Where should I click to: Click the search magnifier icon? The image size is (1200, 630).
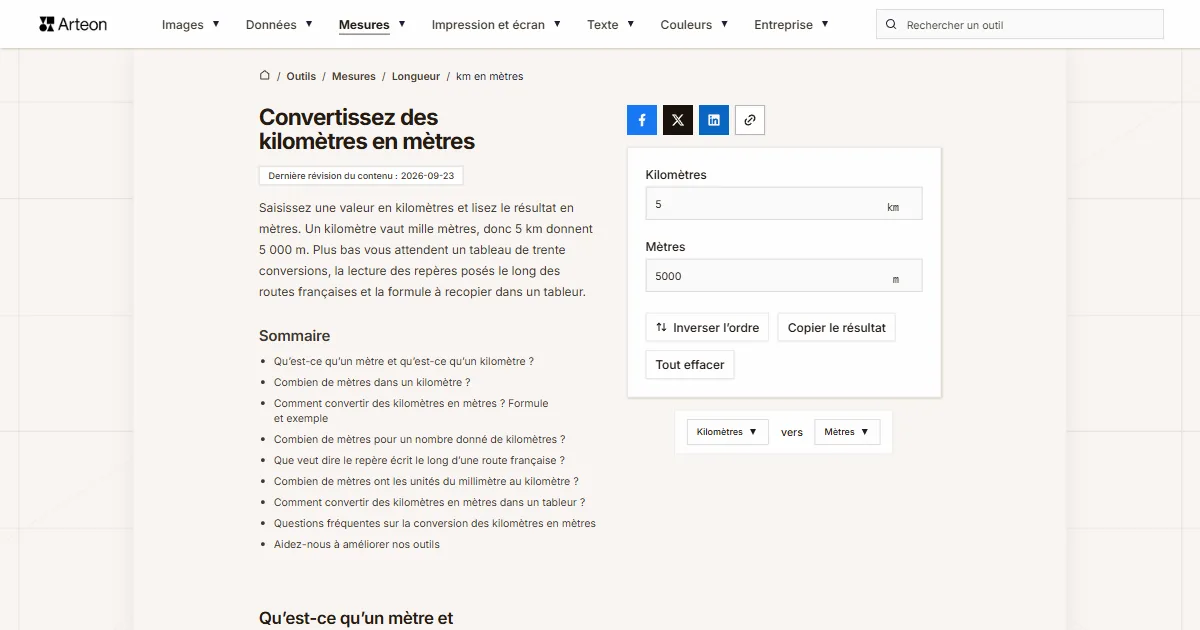click(x=891, y=24)
